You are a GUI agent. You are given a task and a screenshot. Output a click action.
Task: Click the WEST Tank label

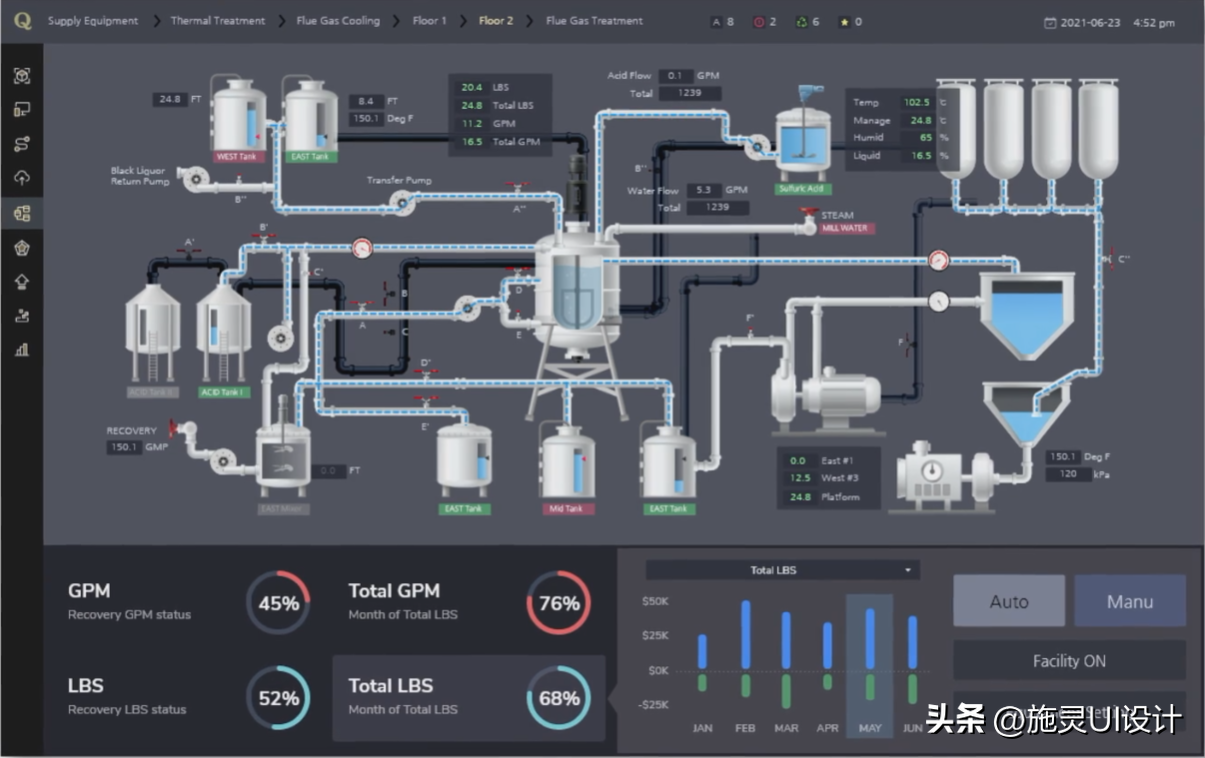(237, 157)
